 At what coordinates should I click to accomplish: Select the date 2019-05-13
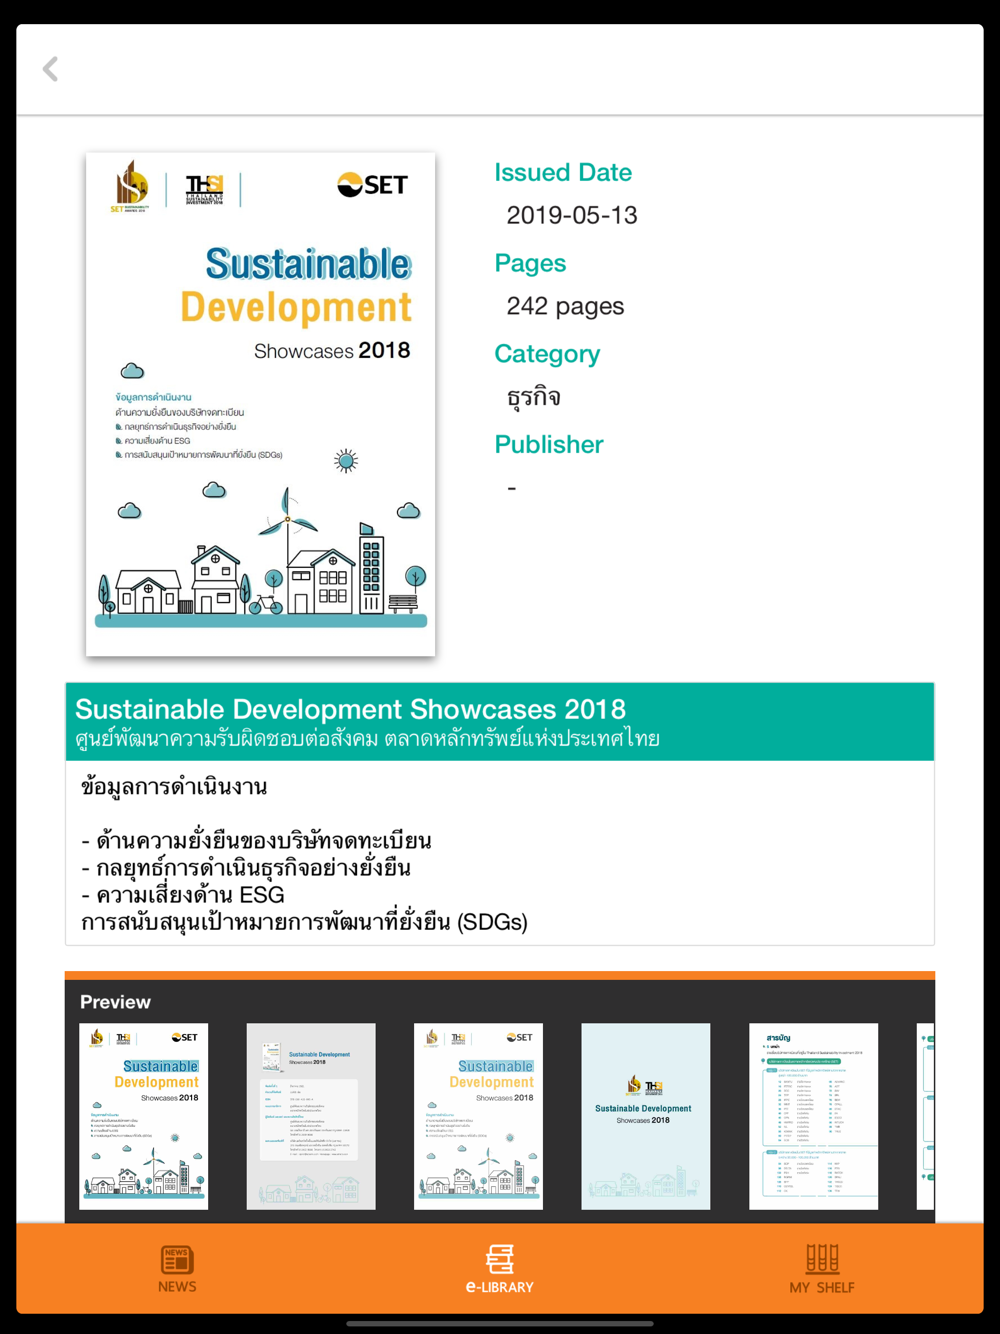pos(572,215)
